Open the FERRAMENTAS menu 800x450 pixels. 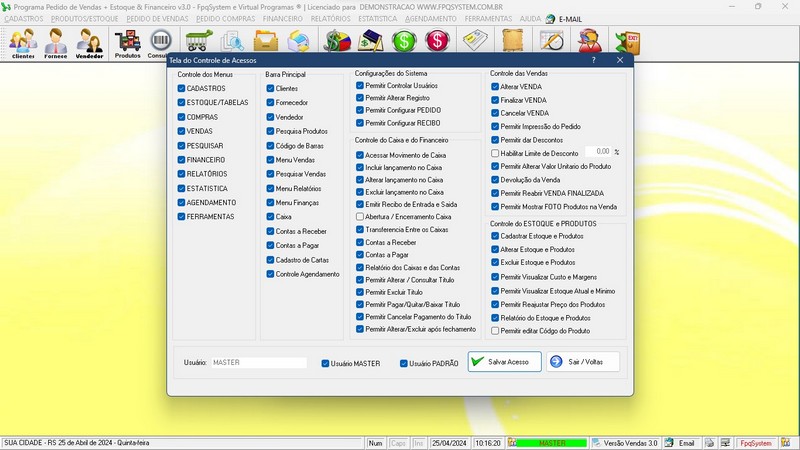pyautogui.click(x=488, y=19)
